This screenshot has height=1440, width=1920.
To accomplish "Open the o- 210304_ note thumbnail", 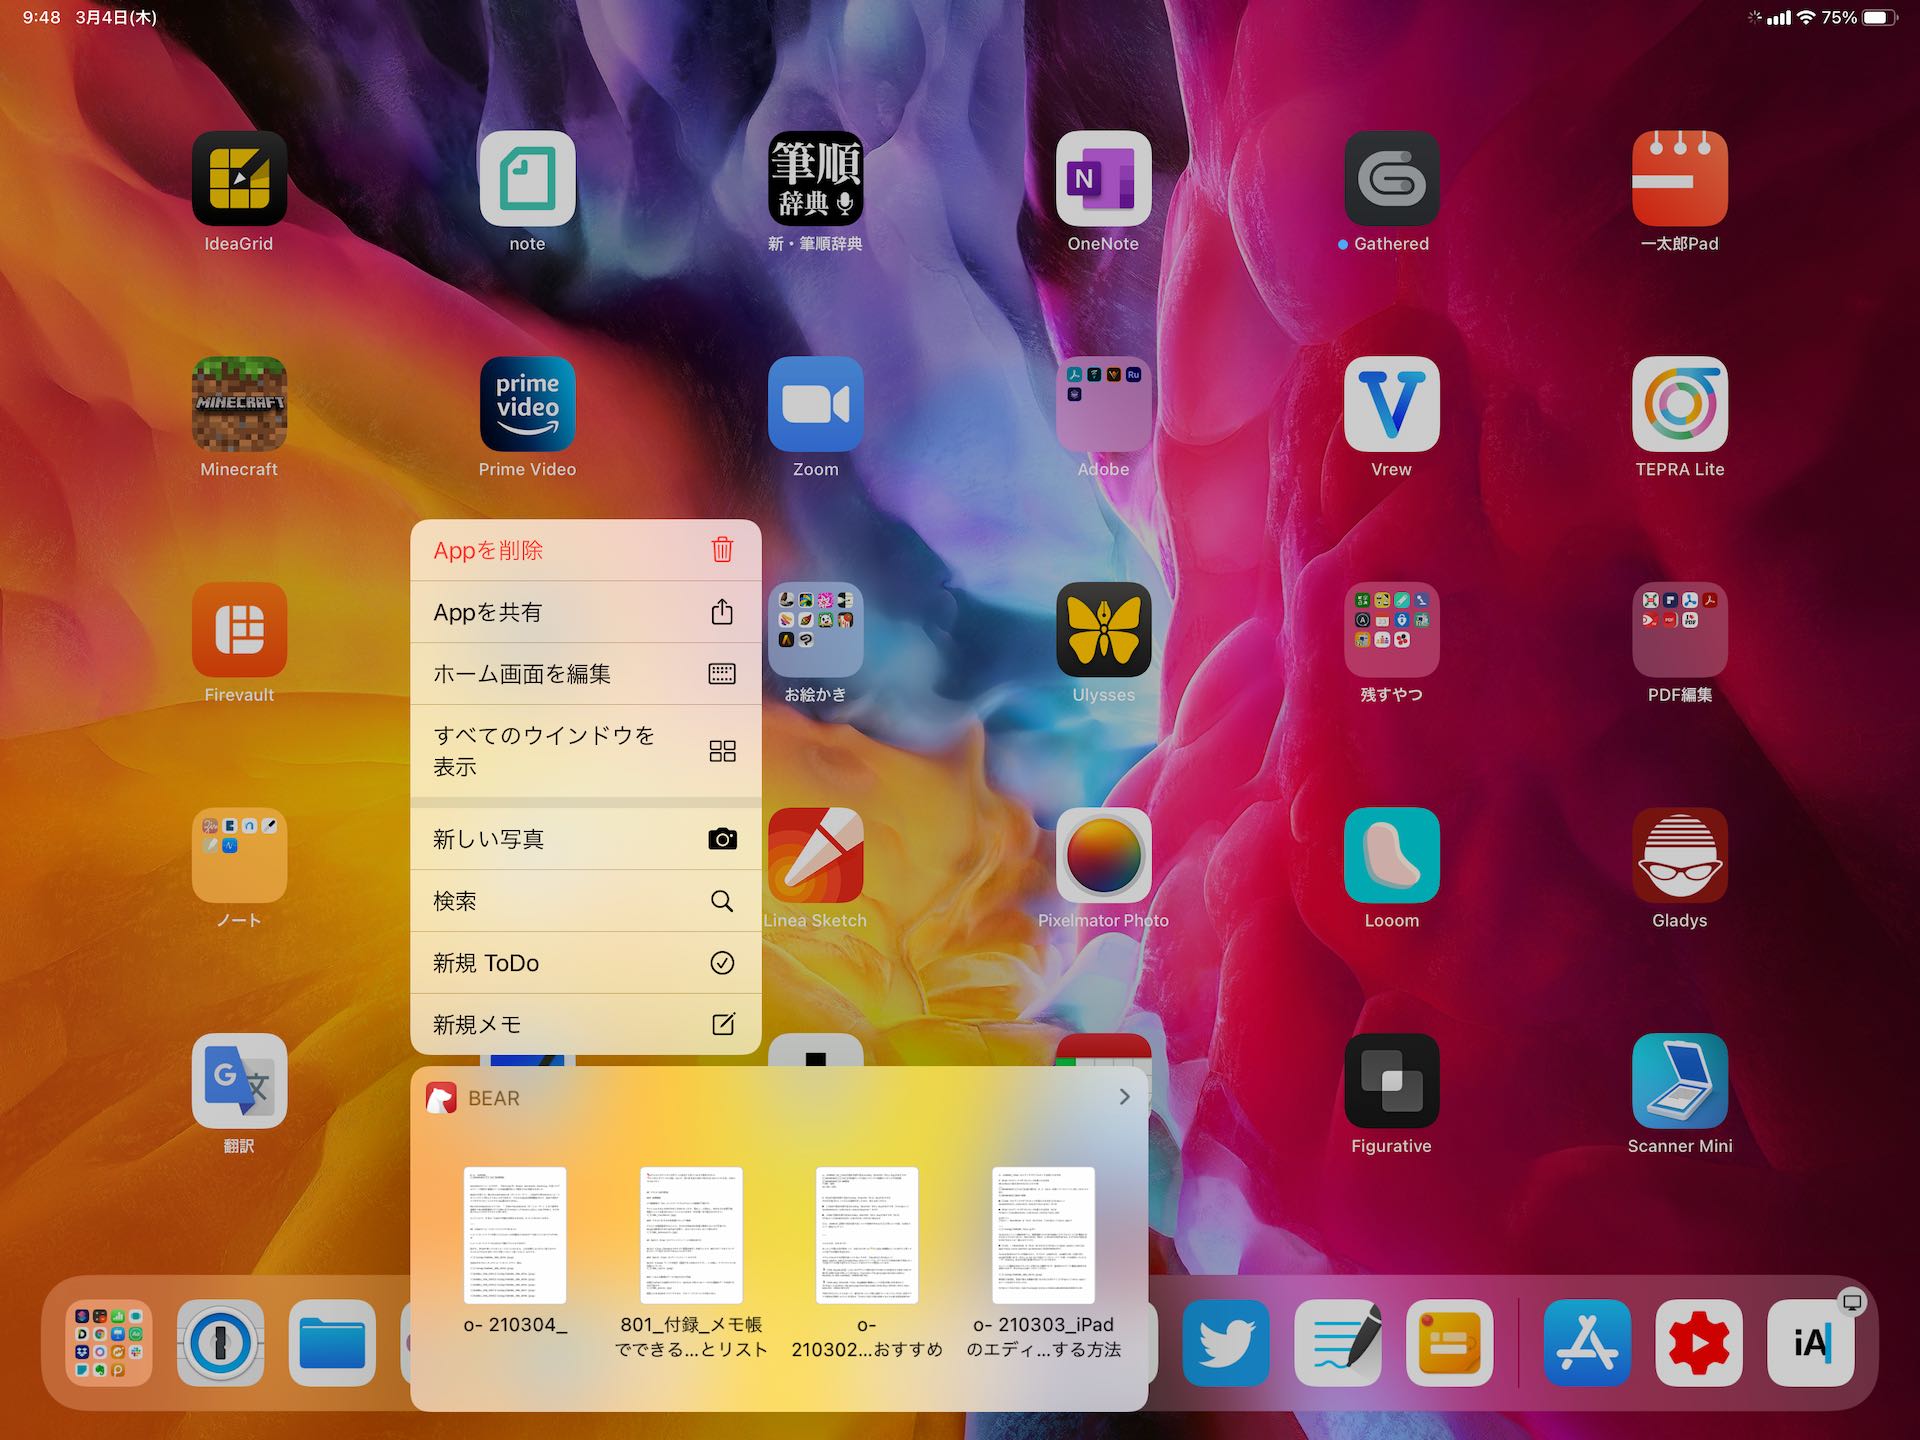I will click(x=515, y=1235).
